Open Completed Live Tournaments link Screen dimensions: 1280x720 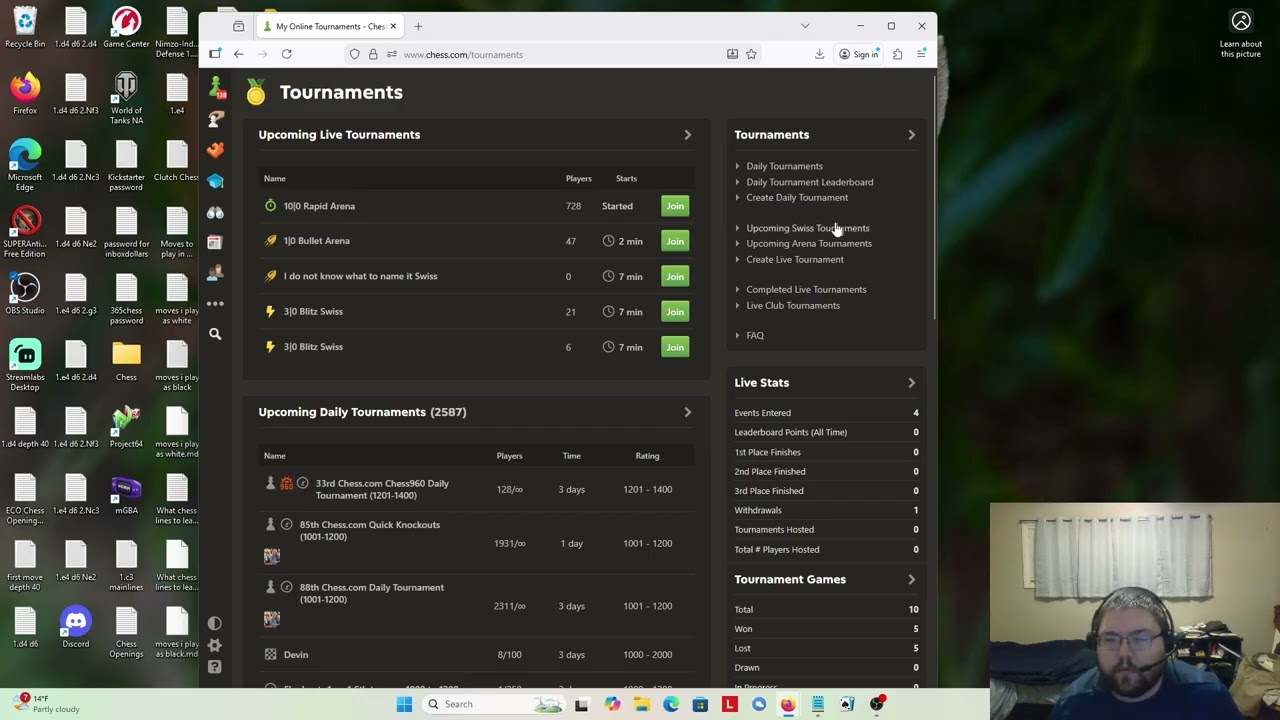[806, 289]
